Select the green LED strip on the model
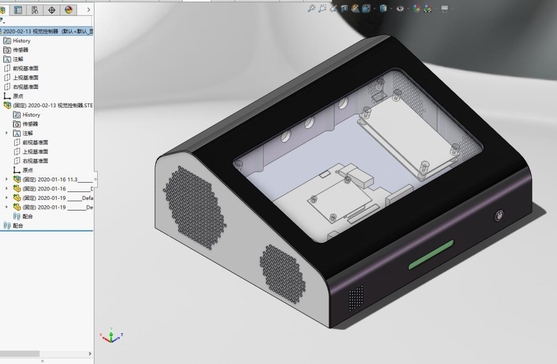 coord(431,255)
